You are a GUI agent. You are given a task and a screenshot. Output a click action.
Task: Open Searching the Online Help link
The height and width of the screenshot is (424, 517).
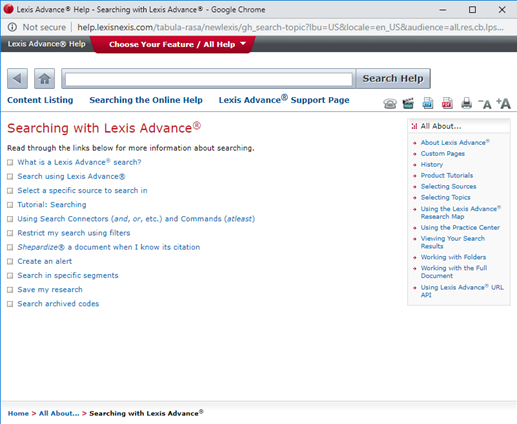click(146, 100)
